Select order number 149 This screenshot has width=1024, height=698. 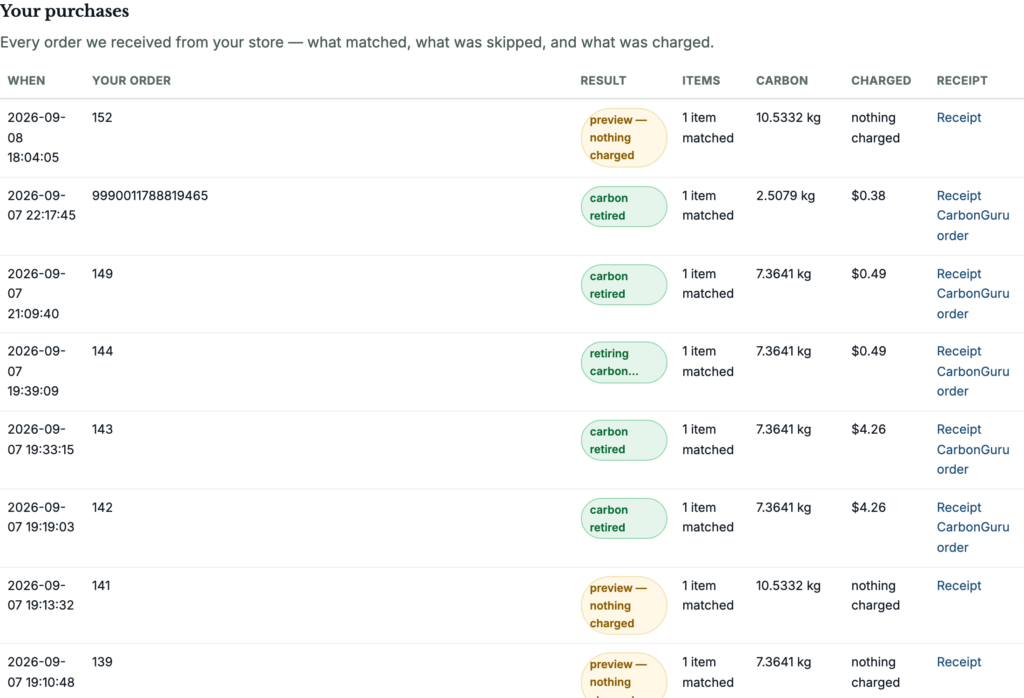pyautogui.click(x=103, y=274)
